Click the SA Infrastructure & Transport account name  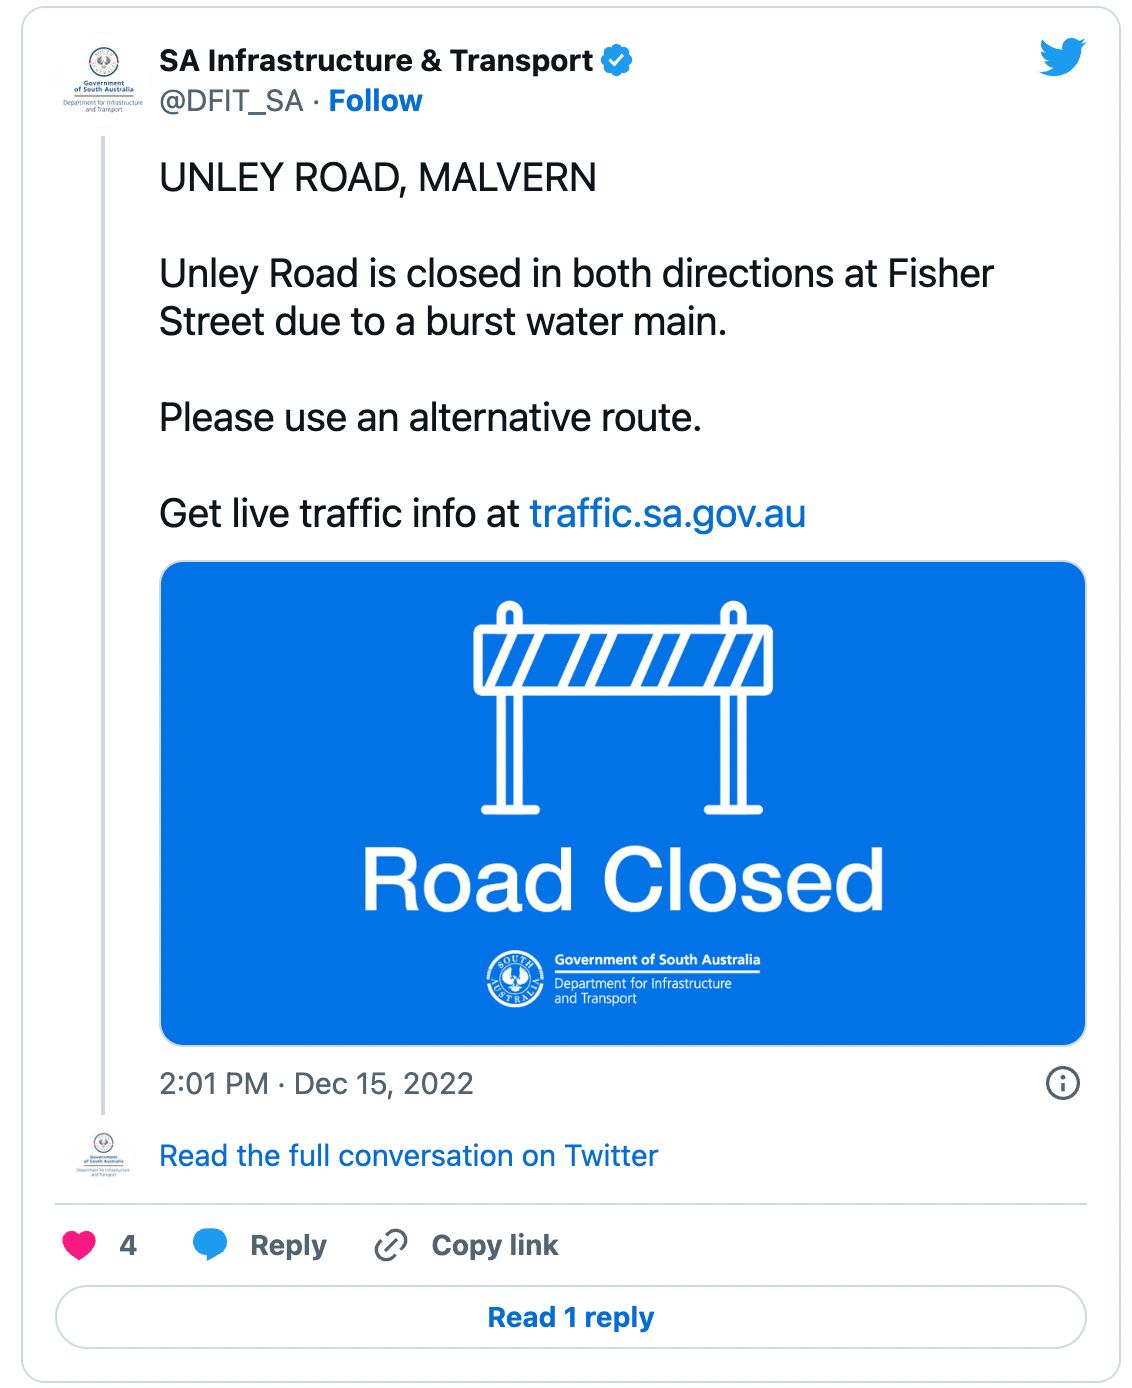[376, 60]
